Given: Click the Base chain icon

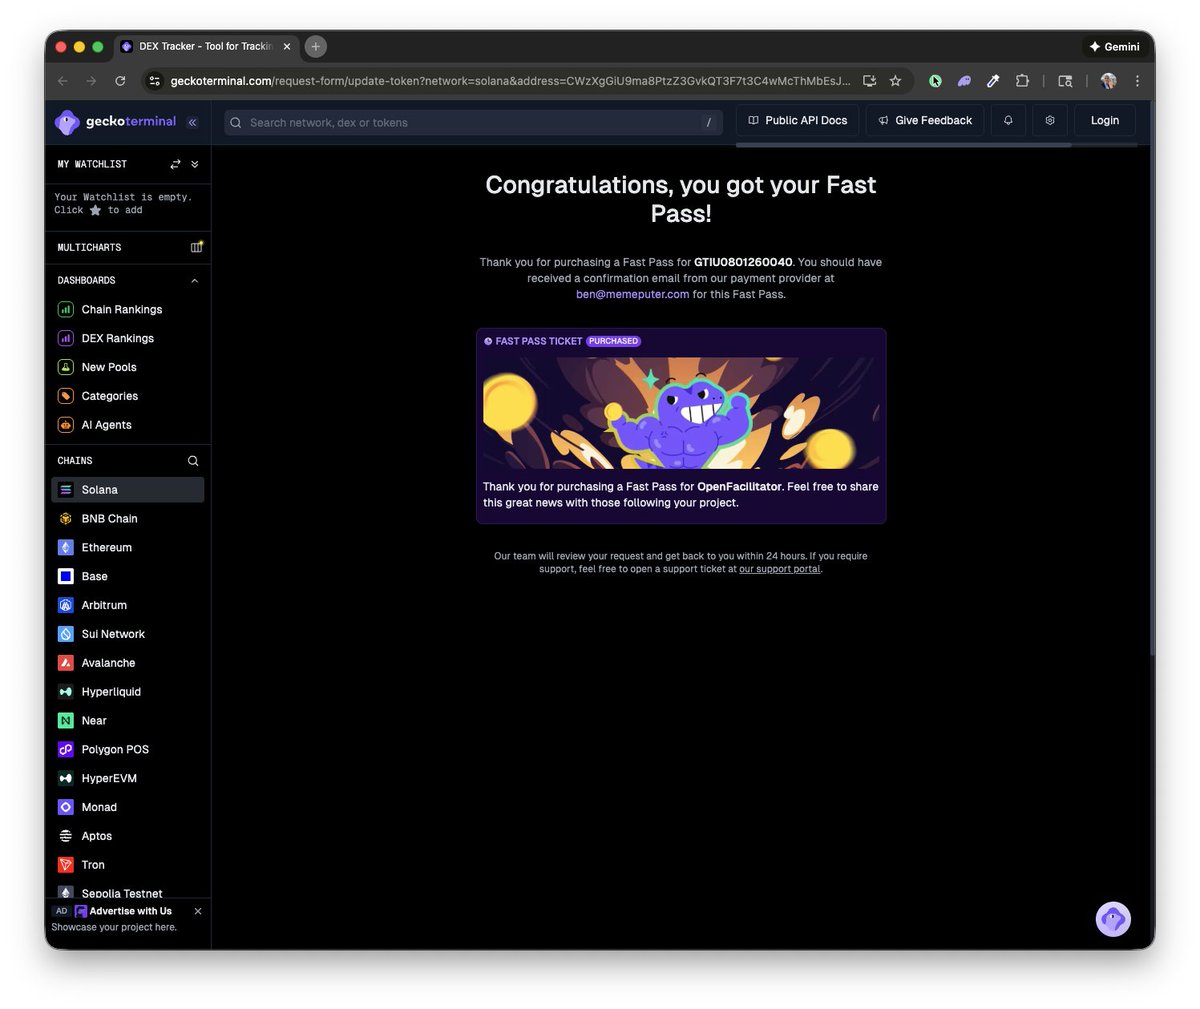Looking at the screenshot, I should point(66,577).
